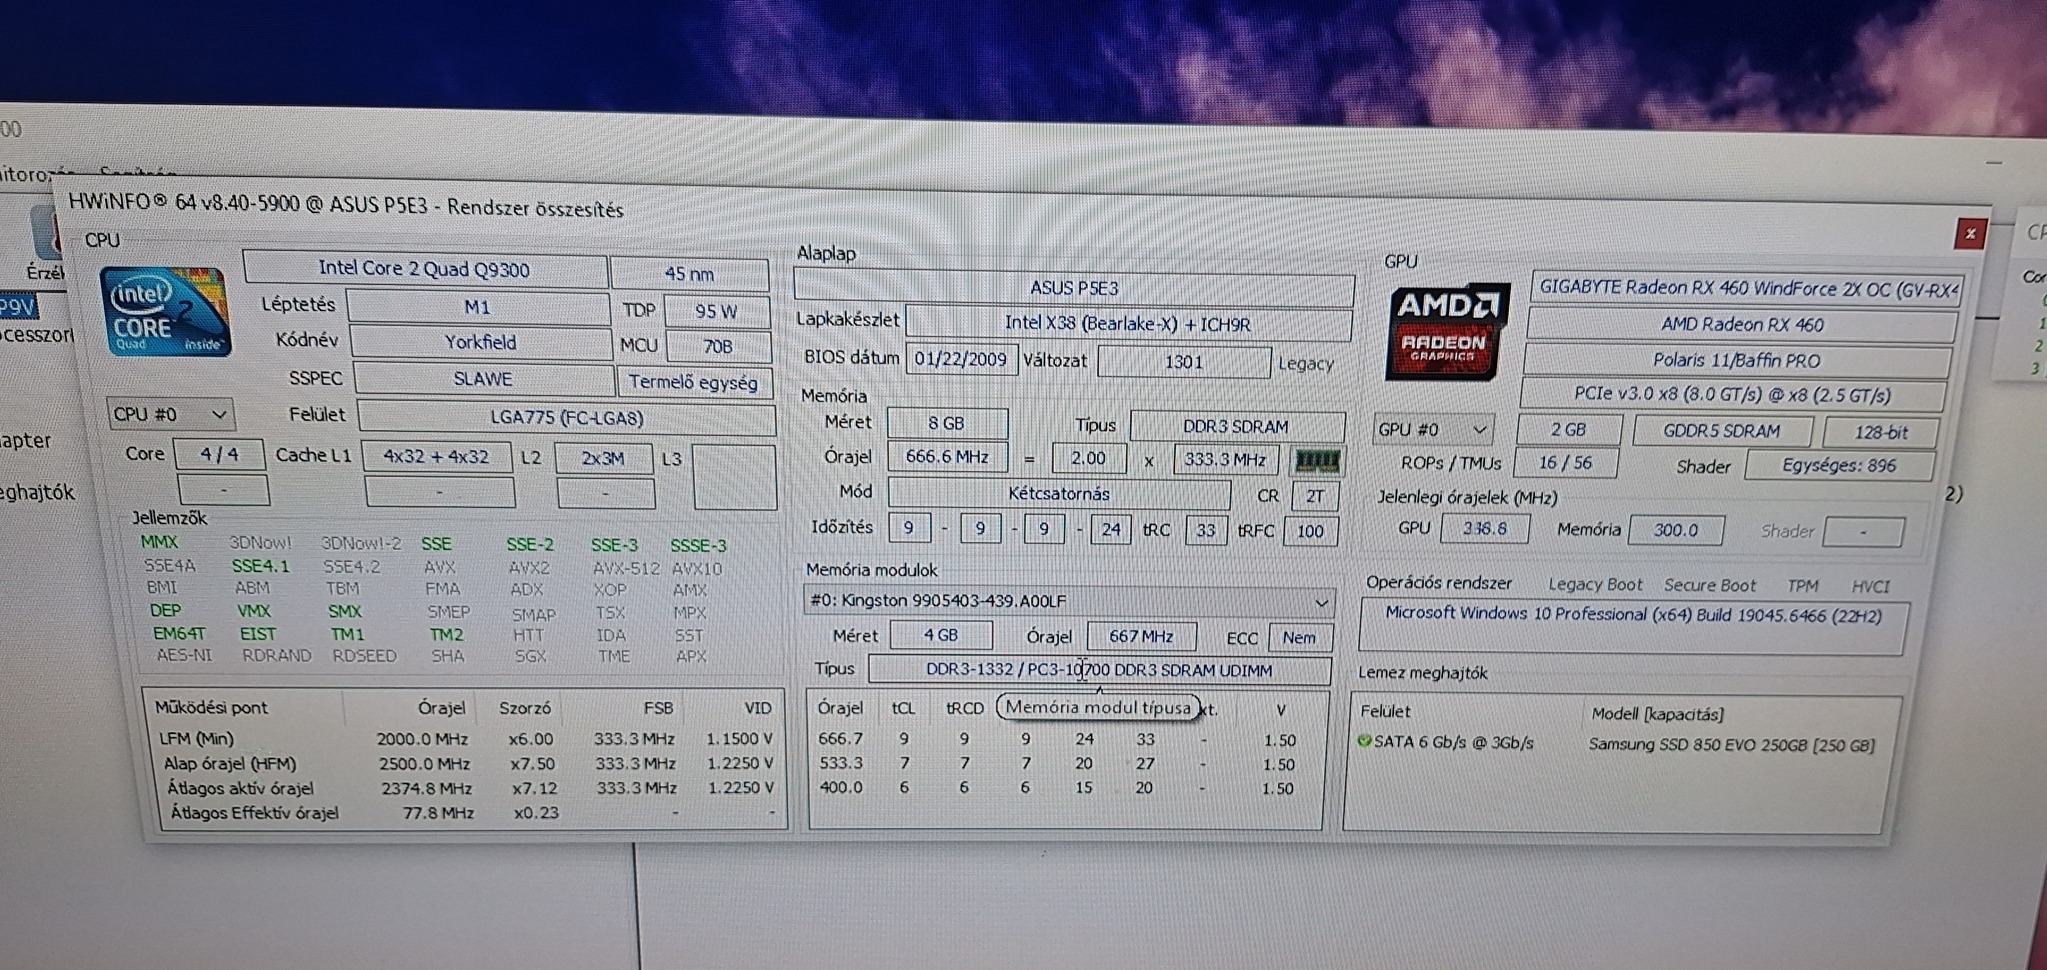Select the 16 / 56 ROPs/TMUs field

point(1566,463)
